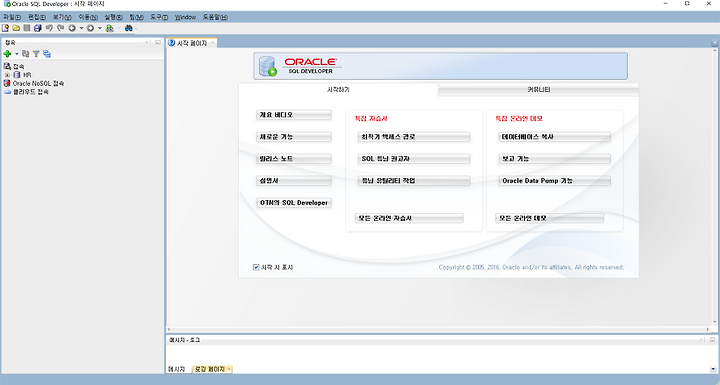Click the green plus New Connection icon
Viewport: 720px width, 385px height.
click(x=7, y=54)
